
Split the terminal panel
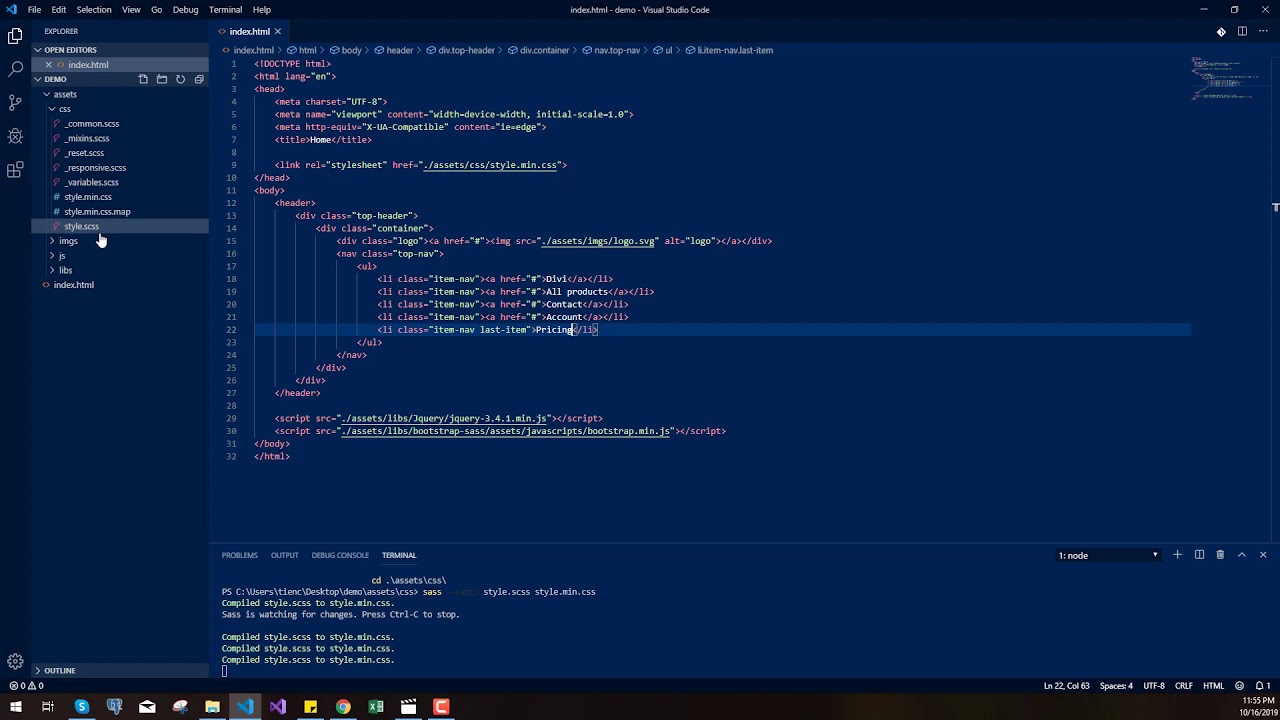pos(1199,555)
